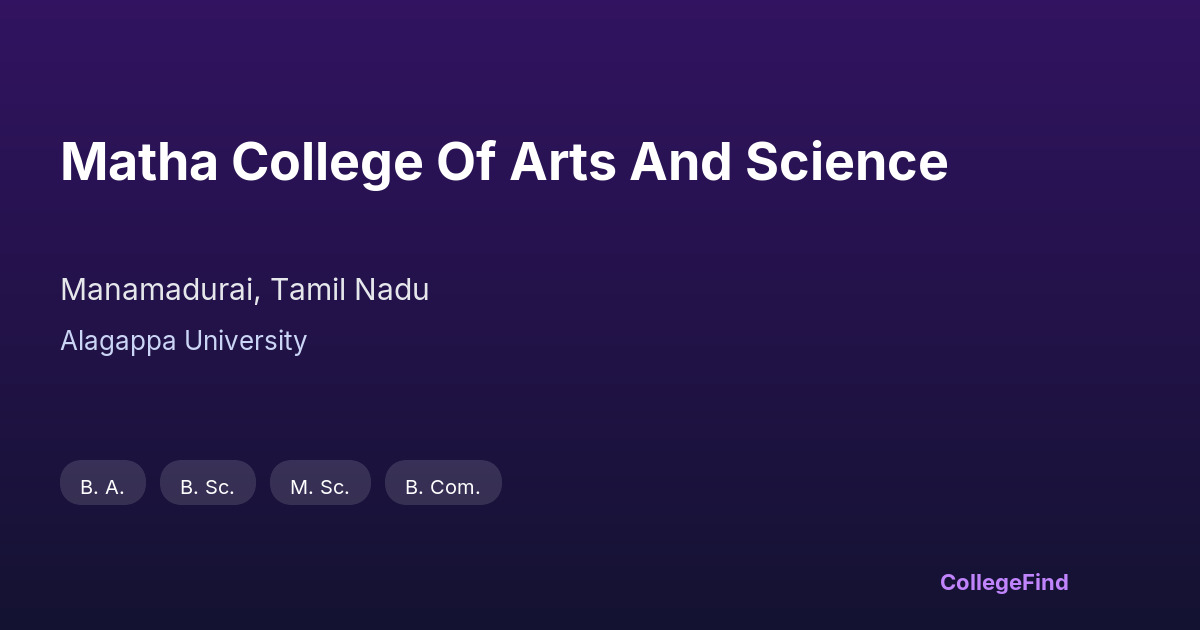This screenshot has width=1200, height=630.
Task: Click the B. A. course tag
Action: [103, 487]
